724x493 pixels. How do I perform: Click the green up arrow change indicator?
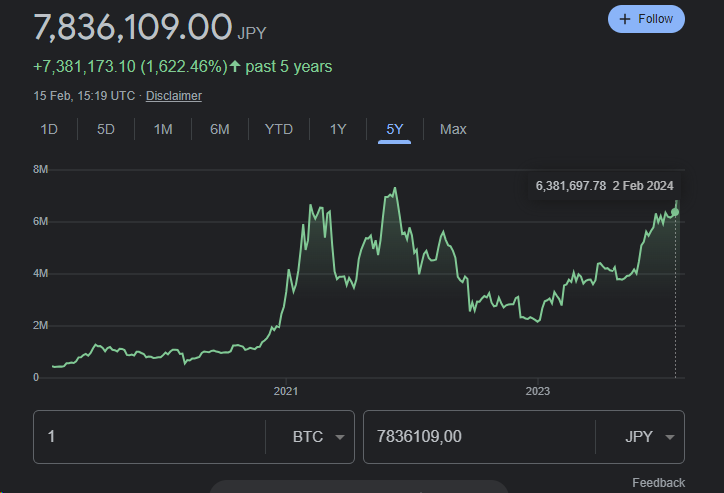(235, 67)
